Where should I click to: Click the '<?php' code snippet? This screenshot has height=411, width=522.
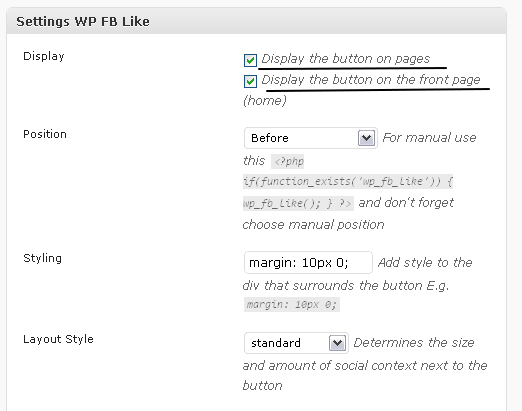(x=288, y=162)
